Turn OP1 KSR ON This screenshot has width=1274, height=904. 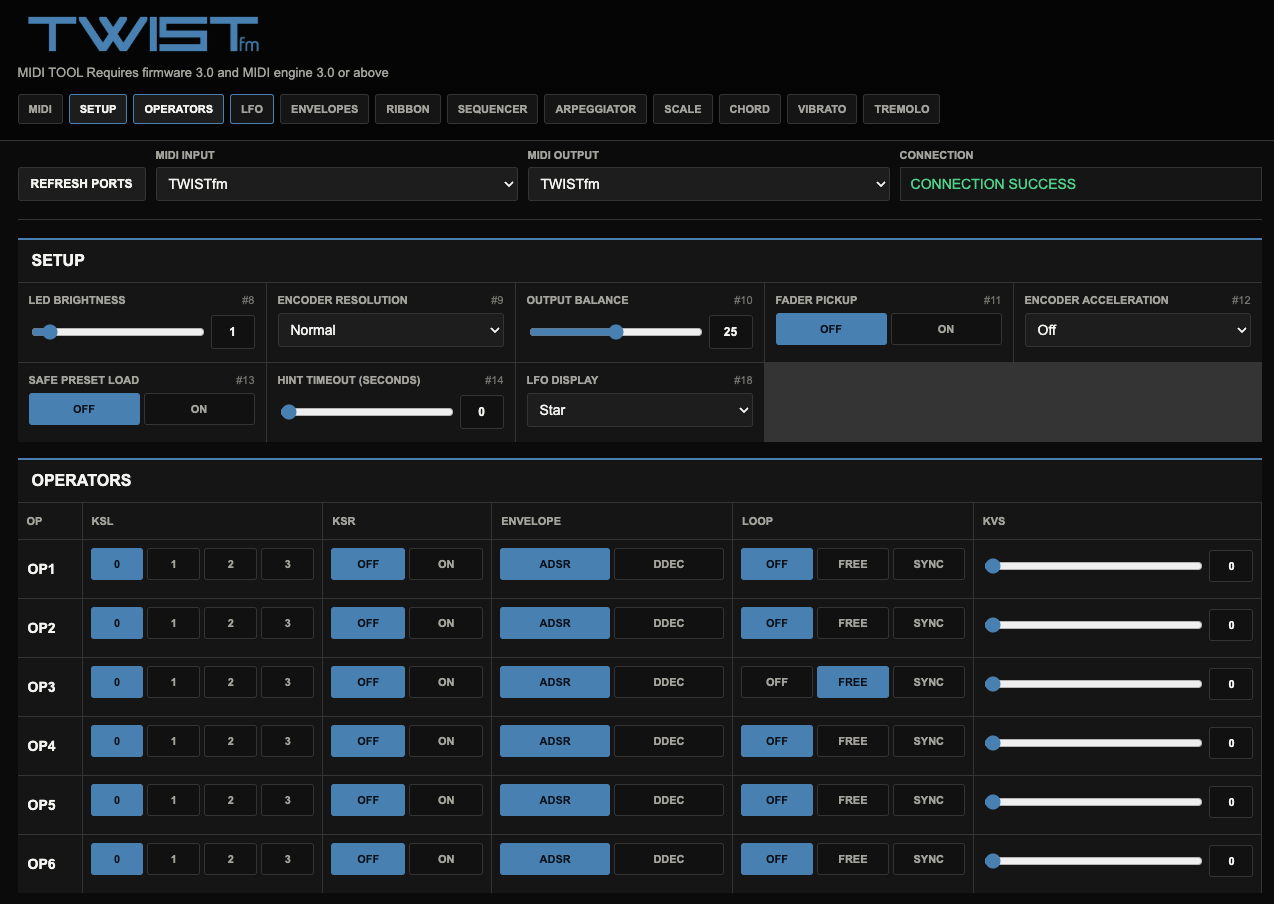pos(446,564)
